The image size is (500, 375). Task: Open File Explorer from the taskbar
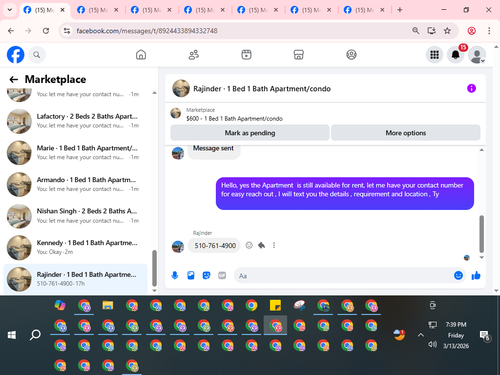coord(108,305)
